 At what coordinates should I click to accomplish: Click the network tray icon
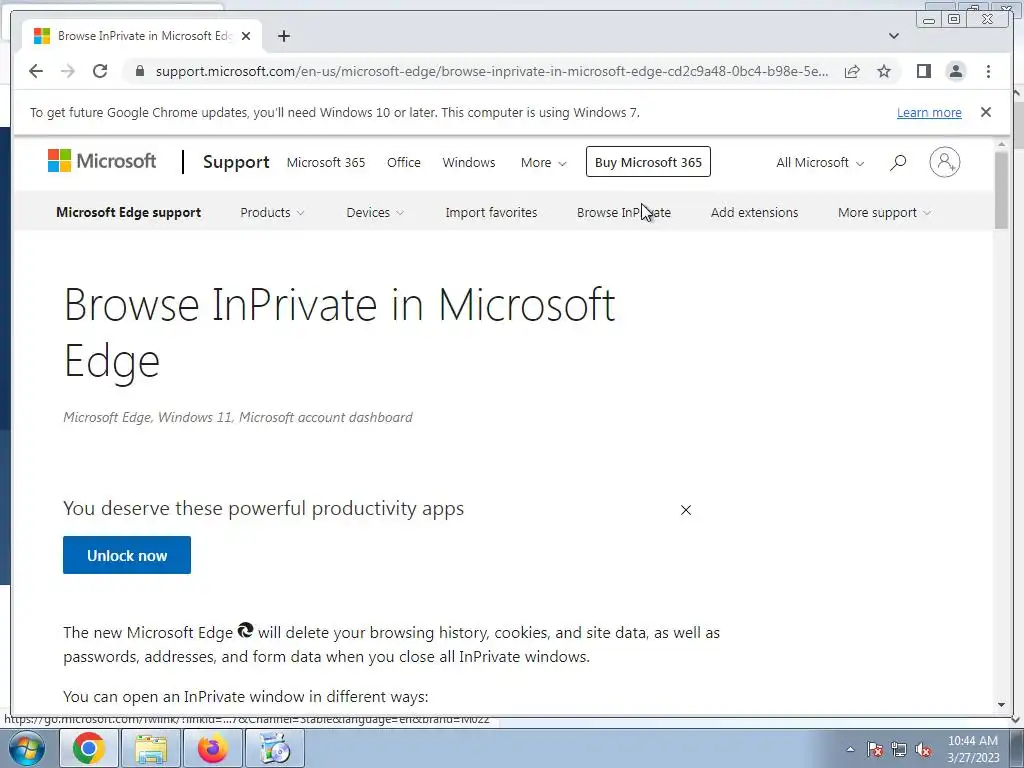pos(899,749)
